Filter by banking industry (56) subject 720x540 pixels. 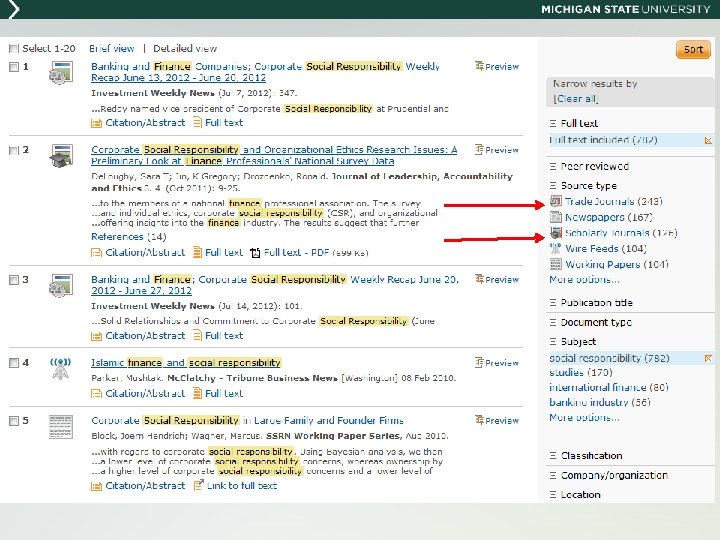600,402
